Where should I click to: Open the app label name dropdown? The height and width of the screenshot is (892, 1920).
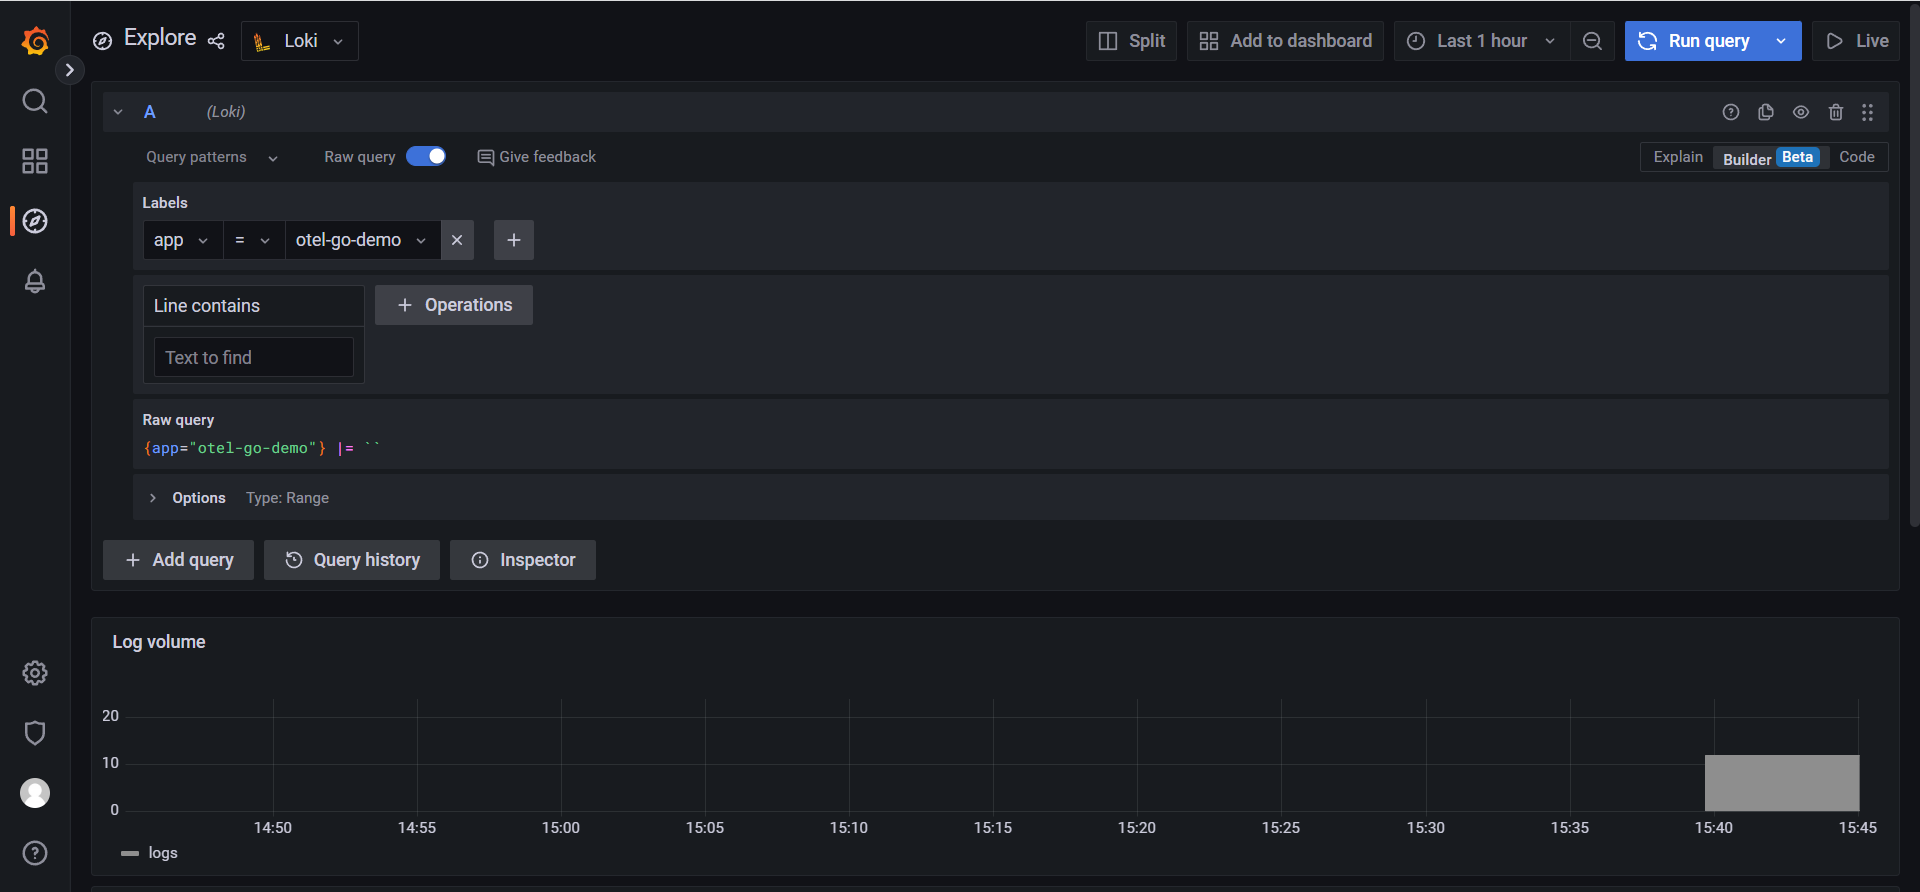(x=183, y=240)
